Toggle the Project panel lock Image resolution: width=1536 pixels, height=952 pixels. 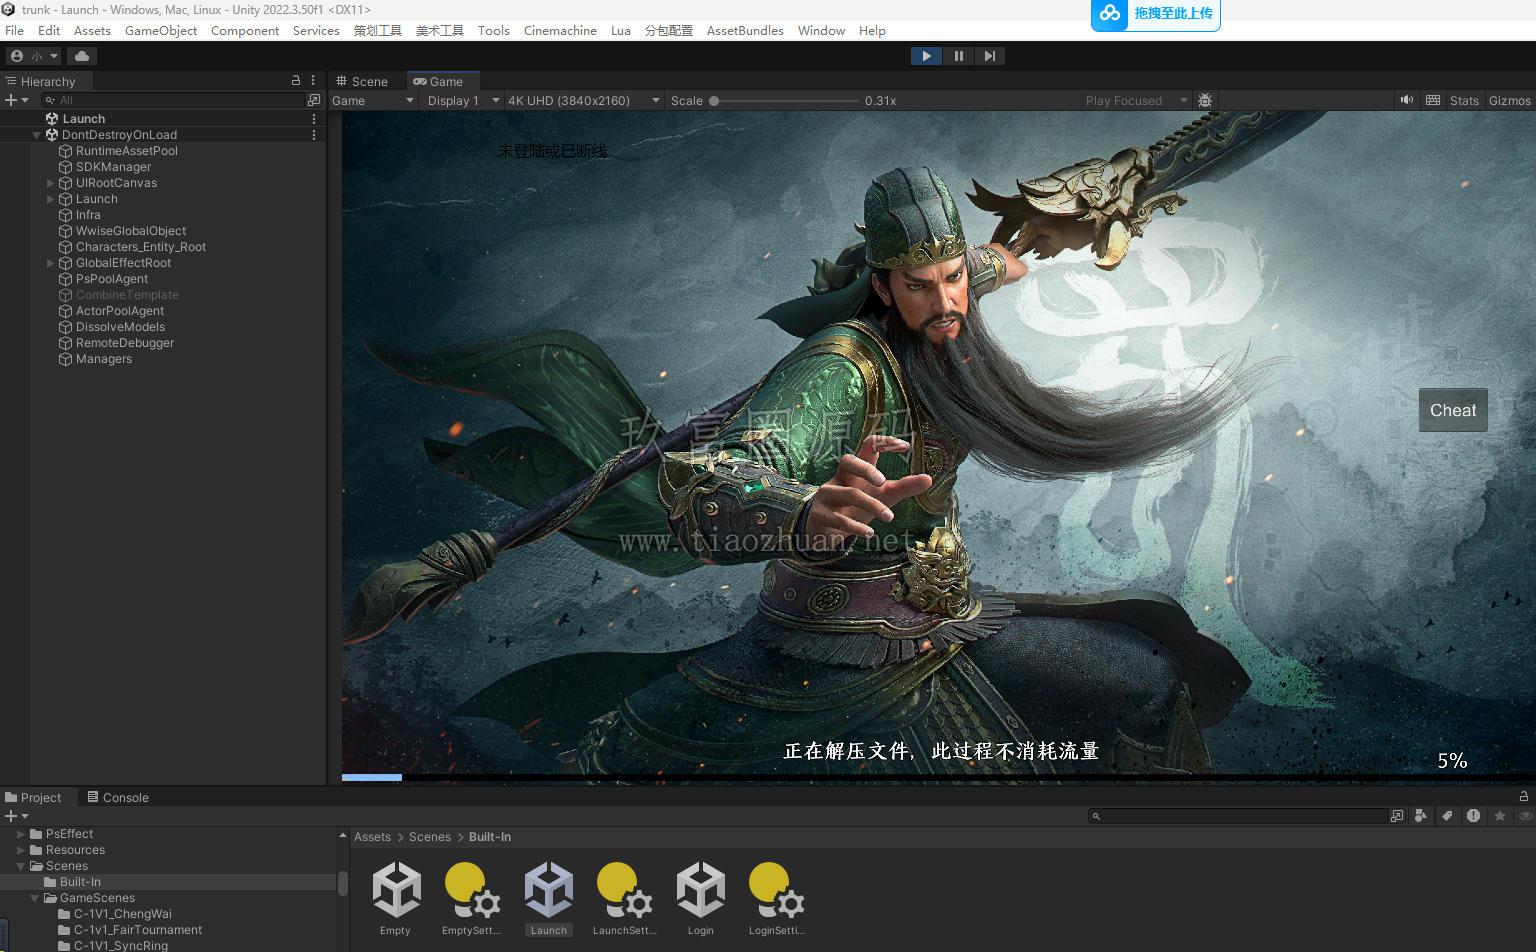(1524, 797)
